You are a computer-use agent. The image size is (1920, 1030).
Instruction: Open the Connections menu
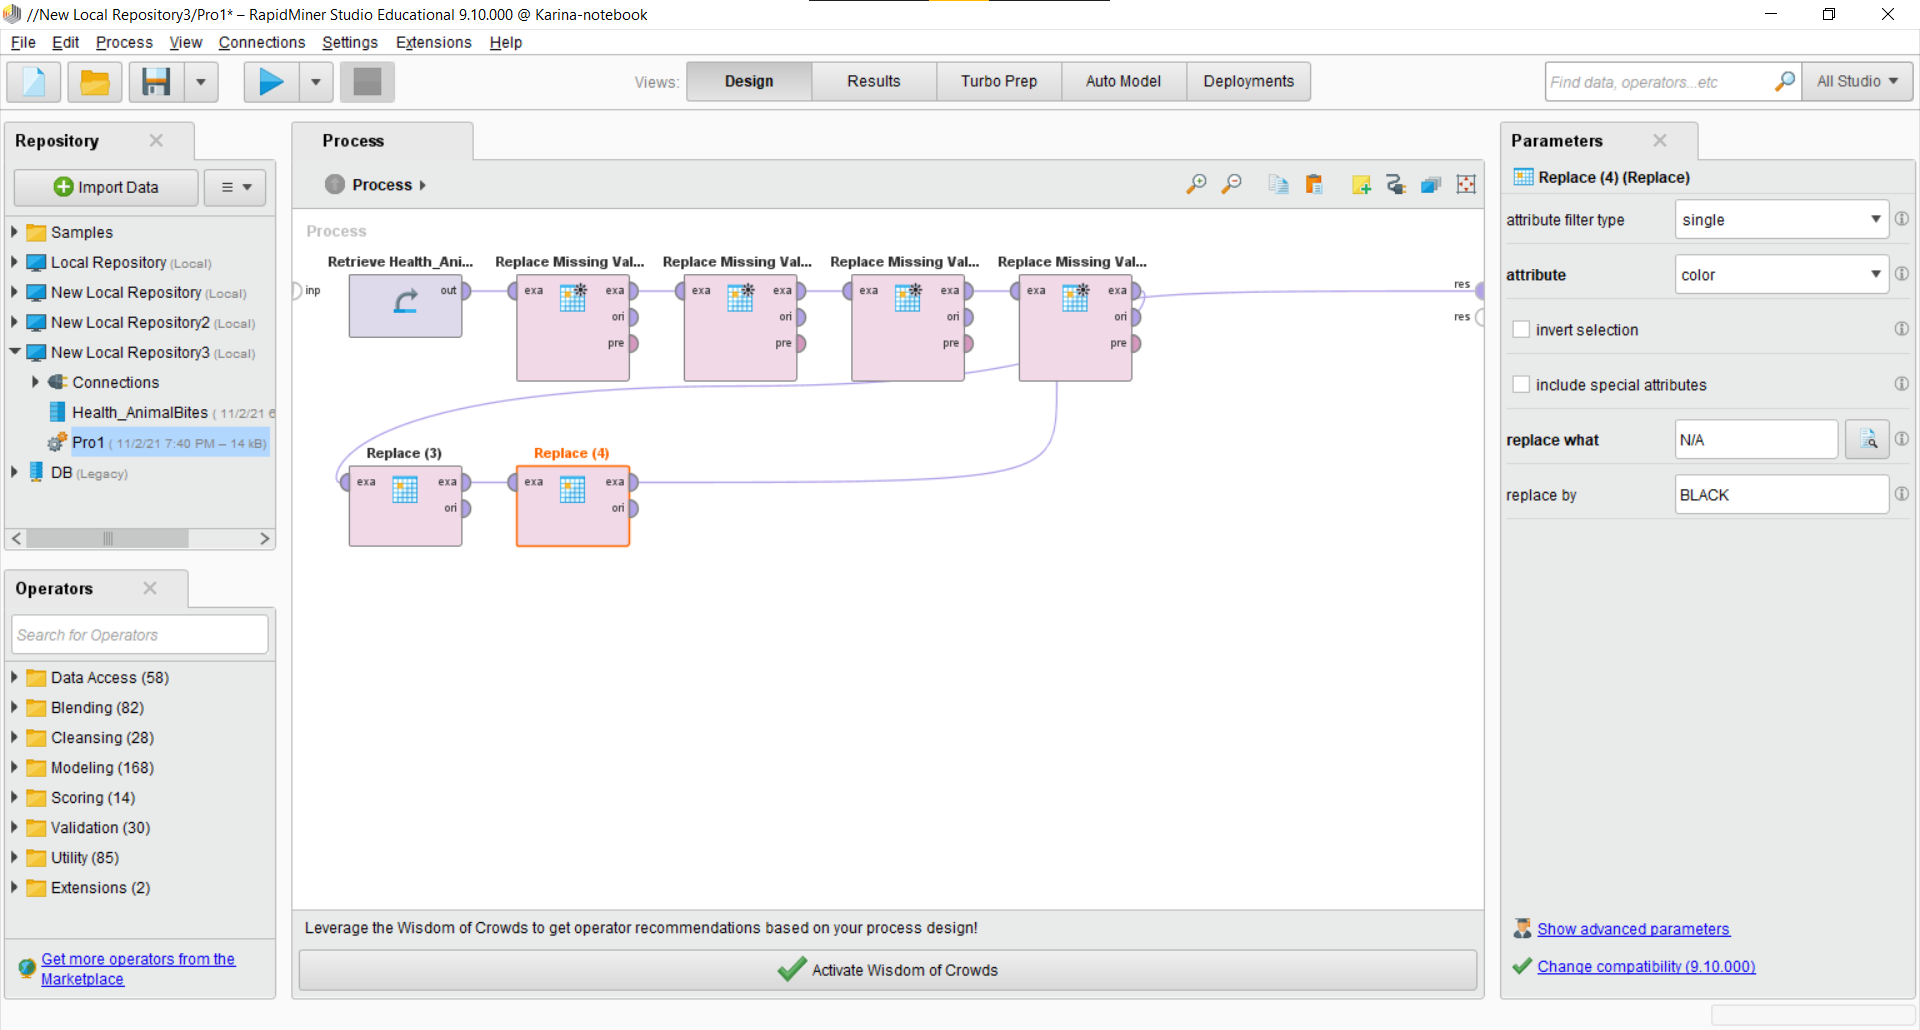point(261,42)
